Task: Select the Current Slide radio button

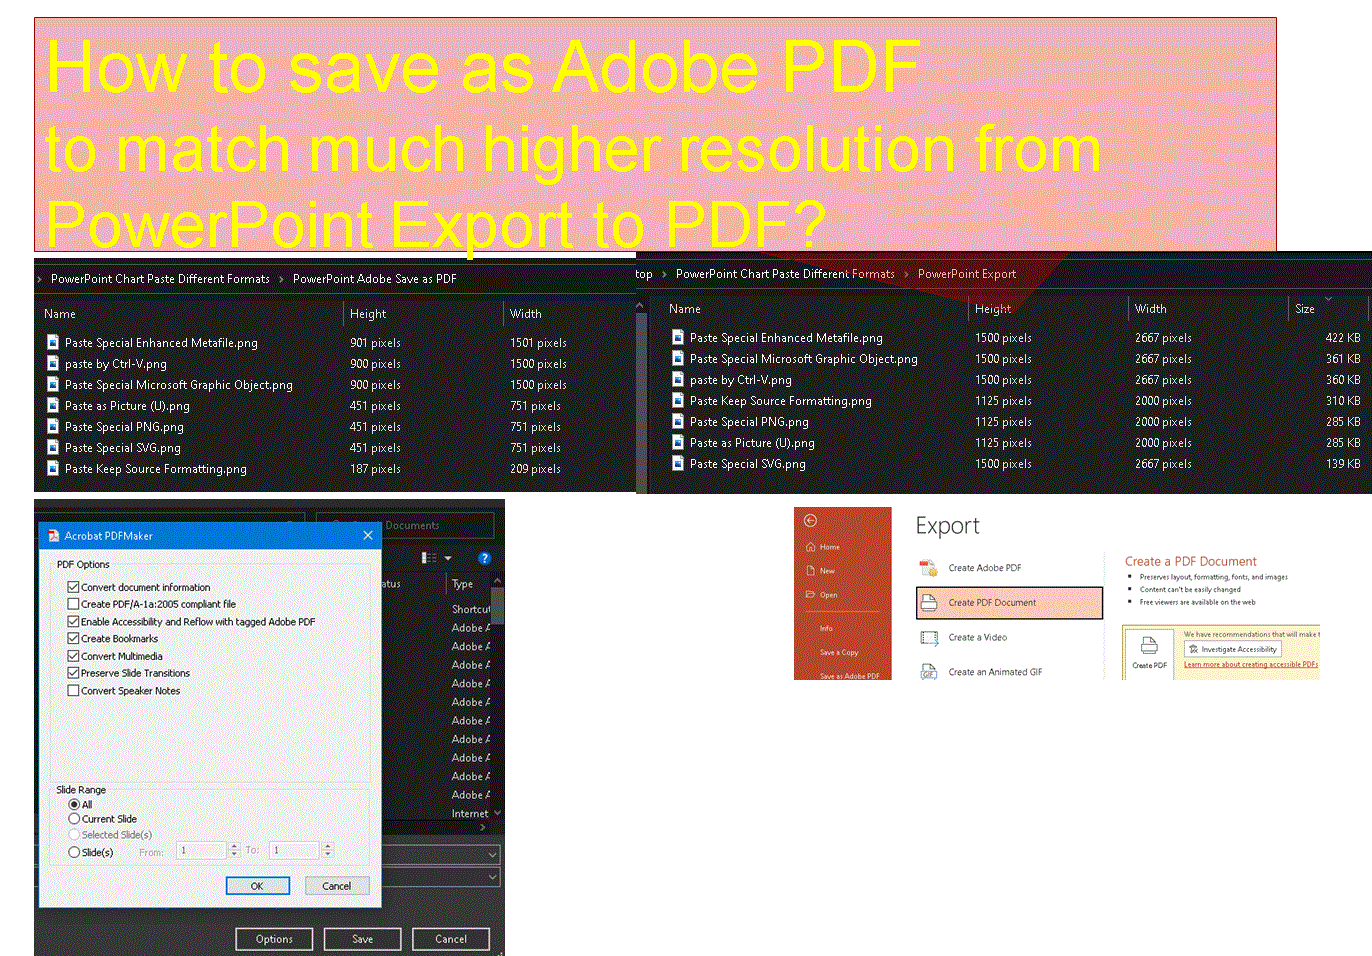Action: [74, 818]
